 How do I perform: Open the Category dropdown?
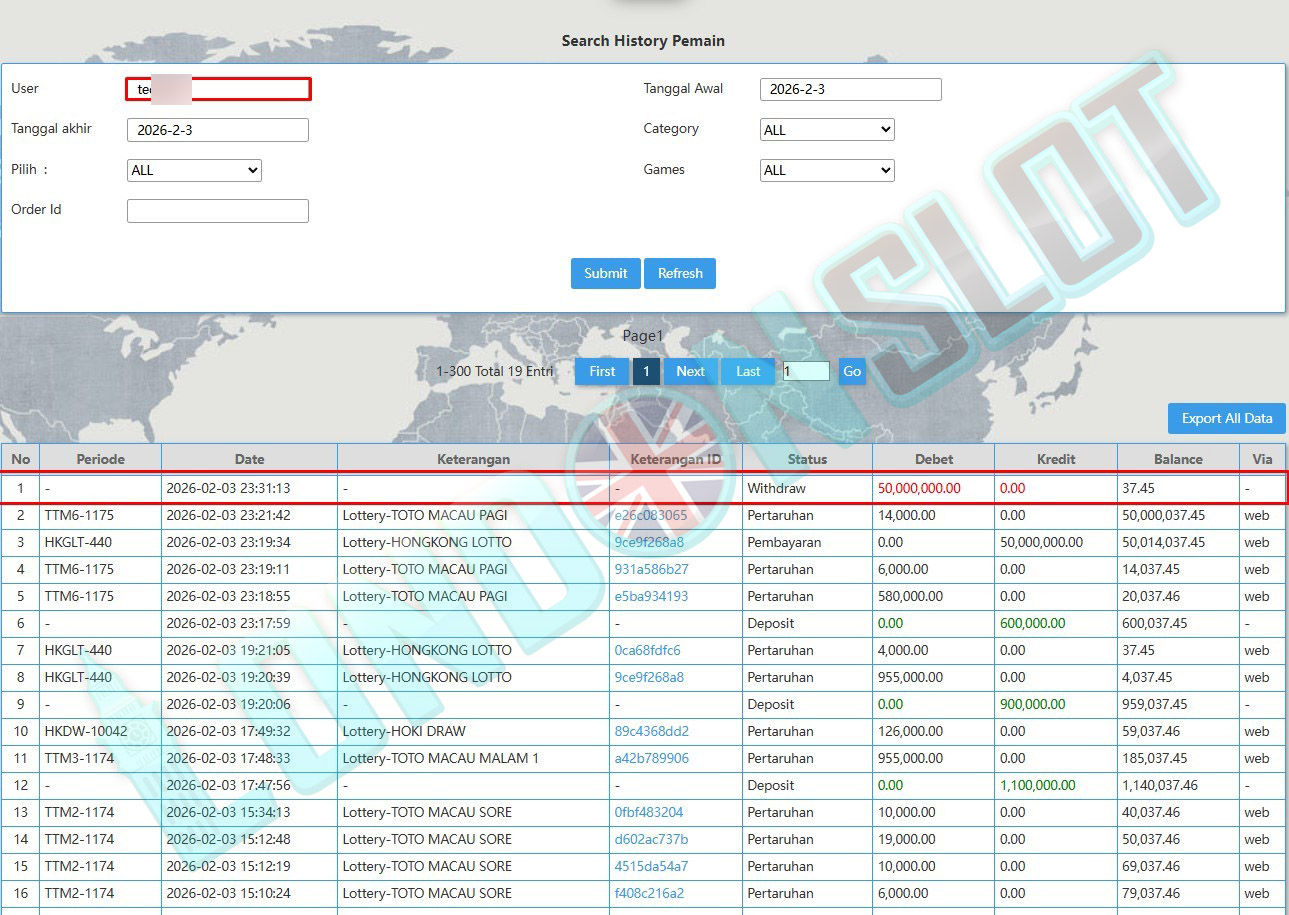pyautogui.click(x=827, y=130)
